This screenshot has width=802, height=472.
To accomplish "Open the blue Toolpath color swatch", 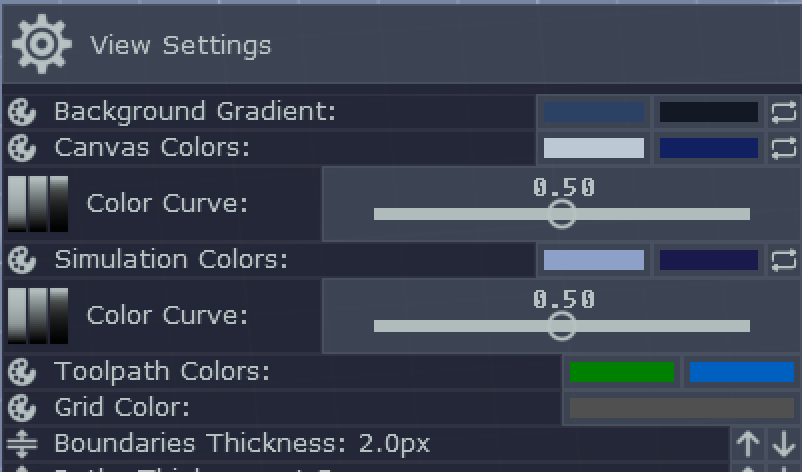I will pos(742,372).
